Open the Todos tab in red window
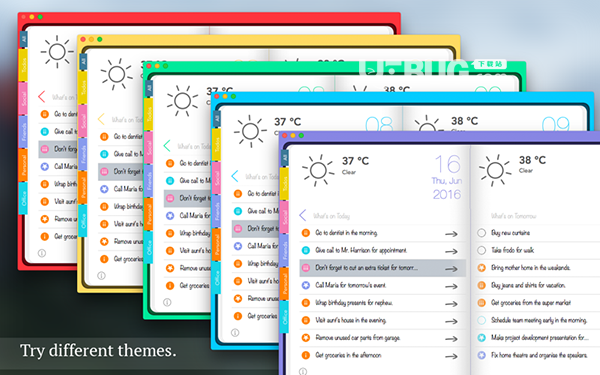The image size is (600, 375). (x=23, y=65)
